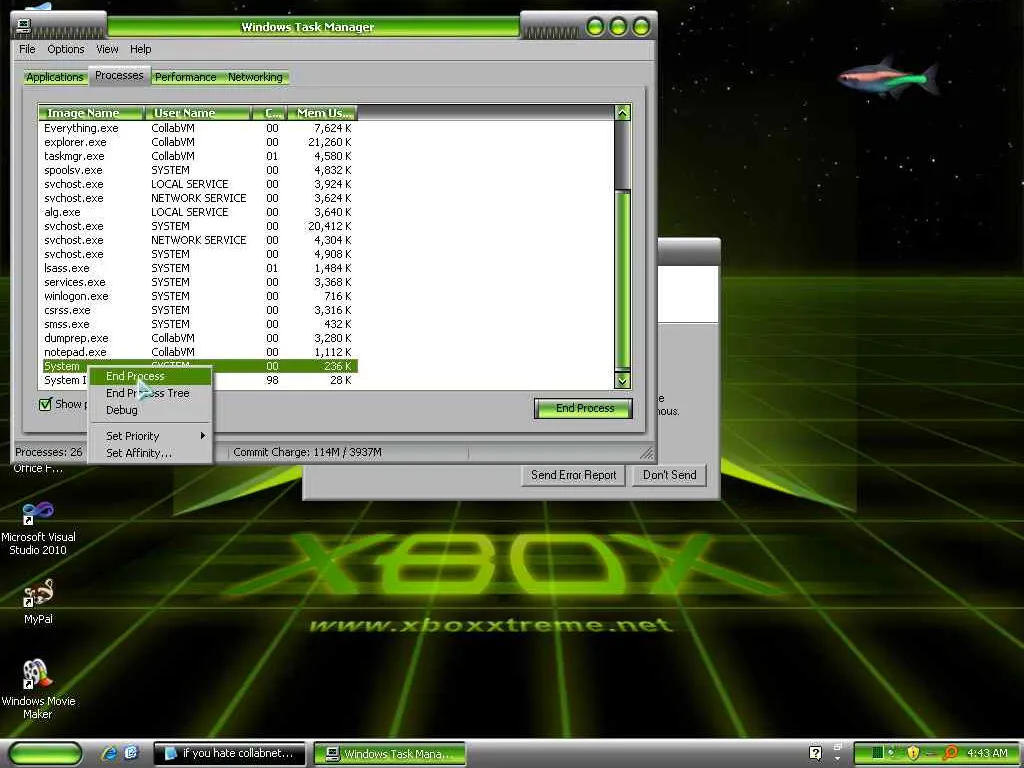
Task: Click the orange Everything search tray icon
Action: pyautogui.click(x=951, y=753)
